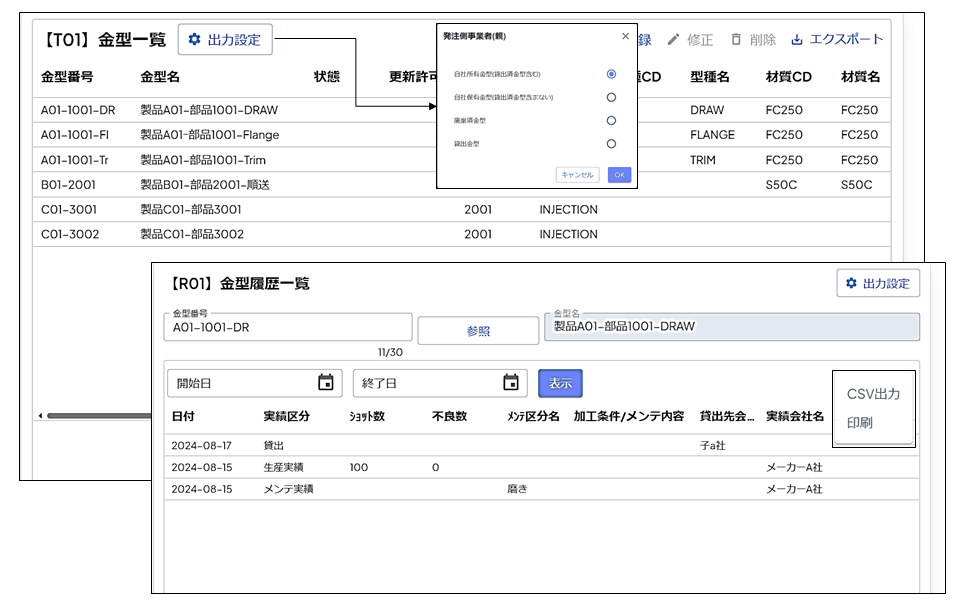Choose CSV出力 from the output menu
The image size is (962, 601).
click(873, 394)
